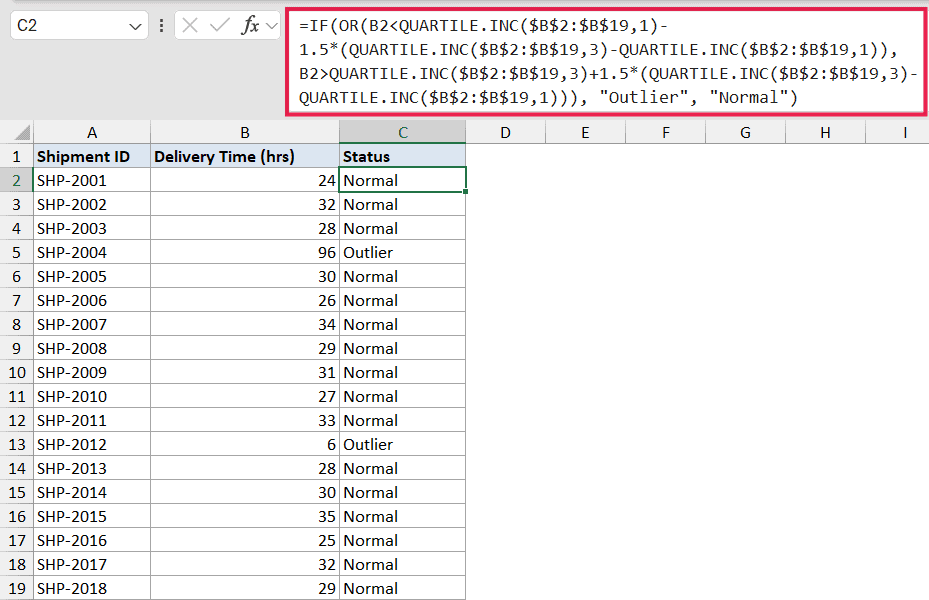This screenshot has width=929, height=600.
Task: Click the Status header cell
Action: coord(402,156)
